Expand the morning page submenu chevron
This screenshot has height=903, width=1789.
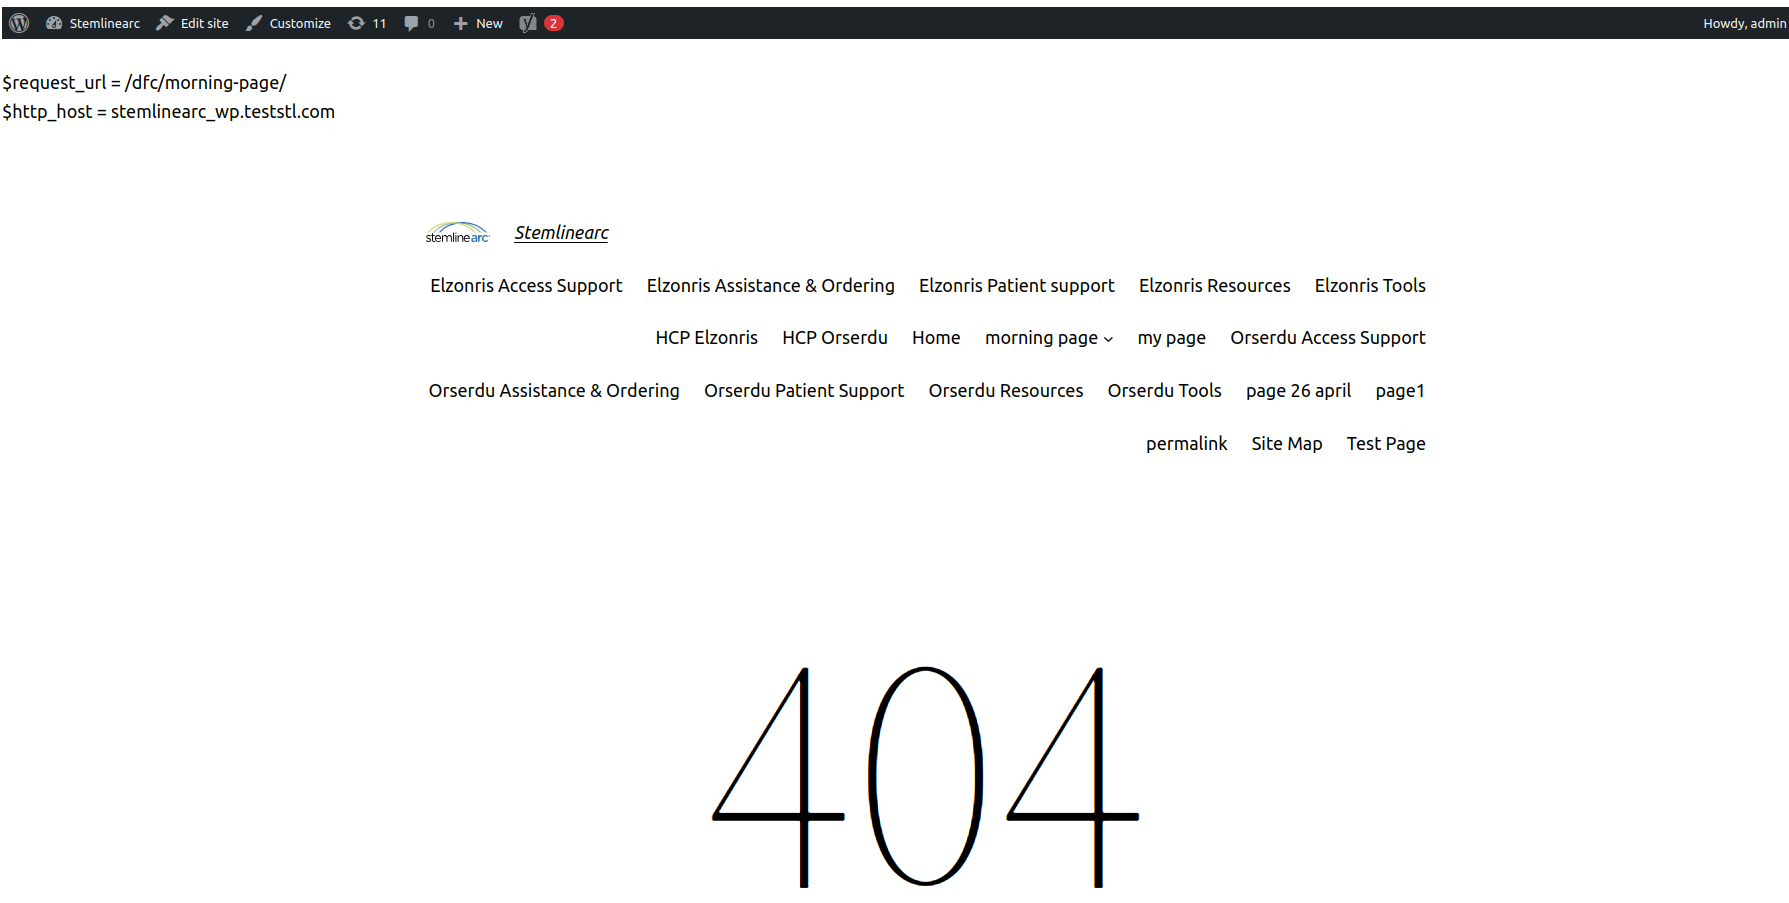(x=1108, y=339)
